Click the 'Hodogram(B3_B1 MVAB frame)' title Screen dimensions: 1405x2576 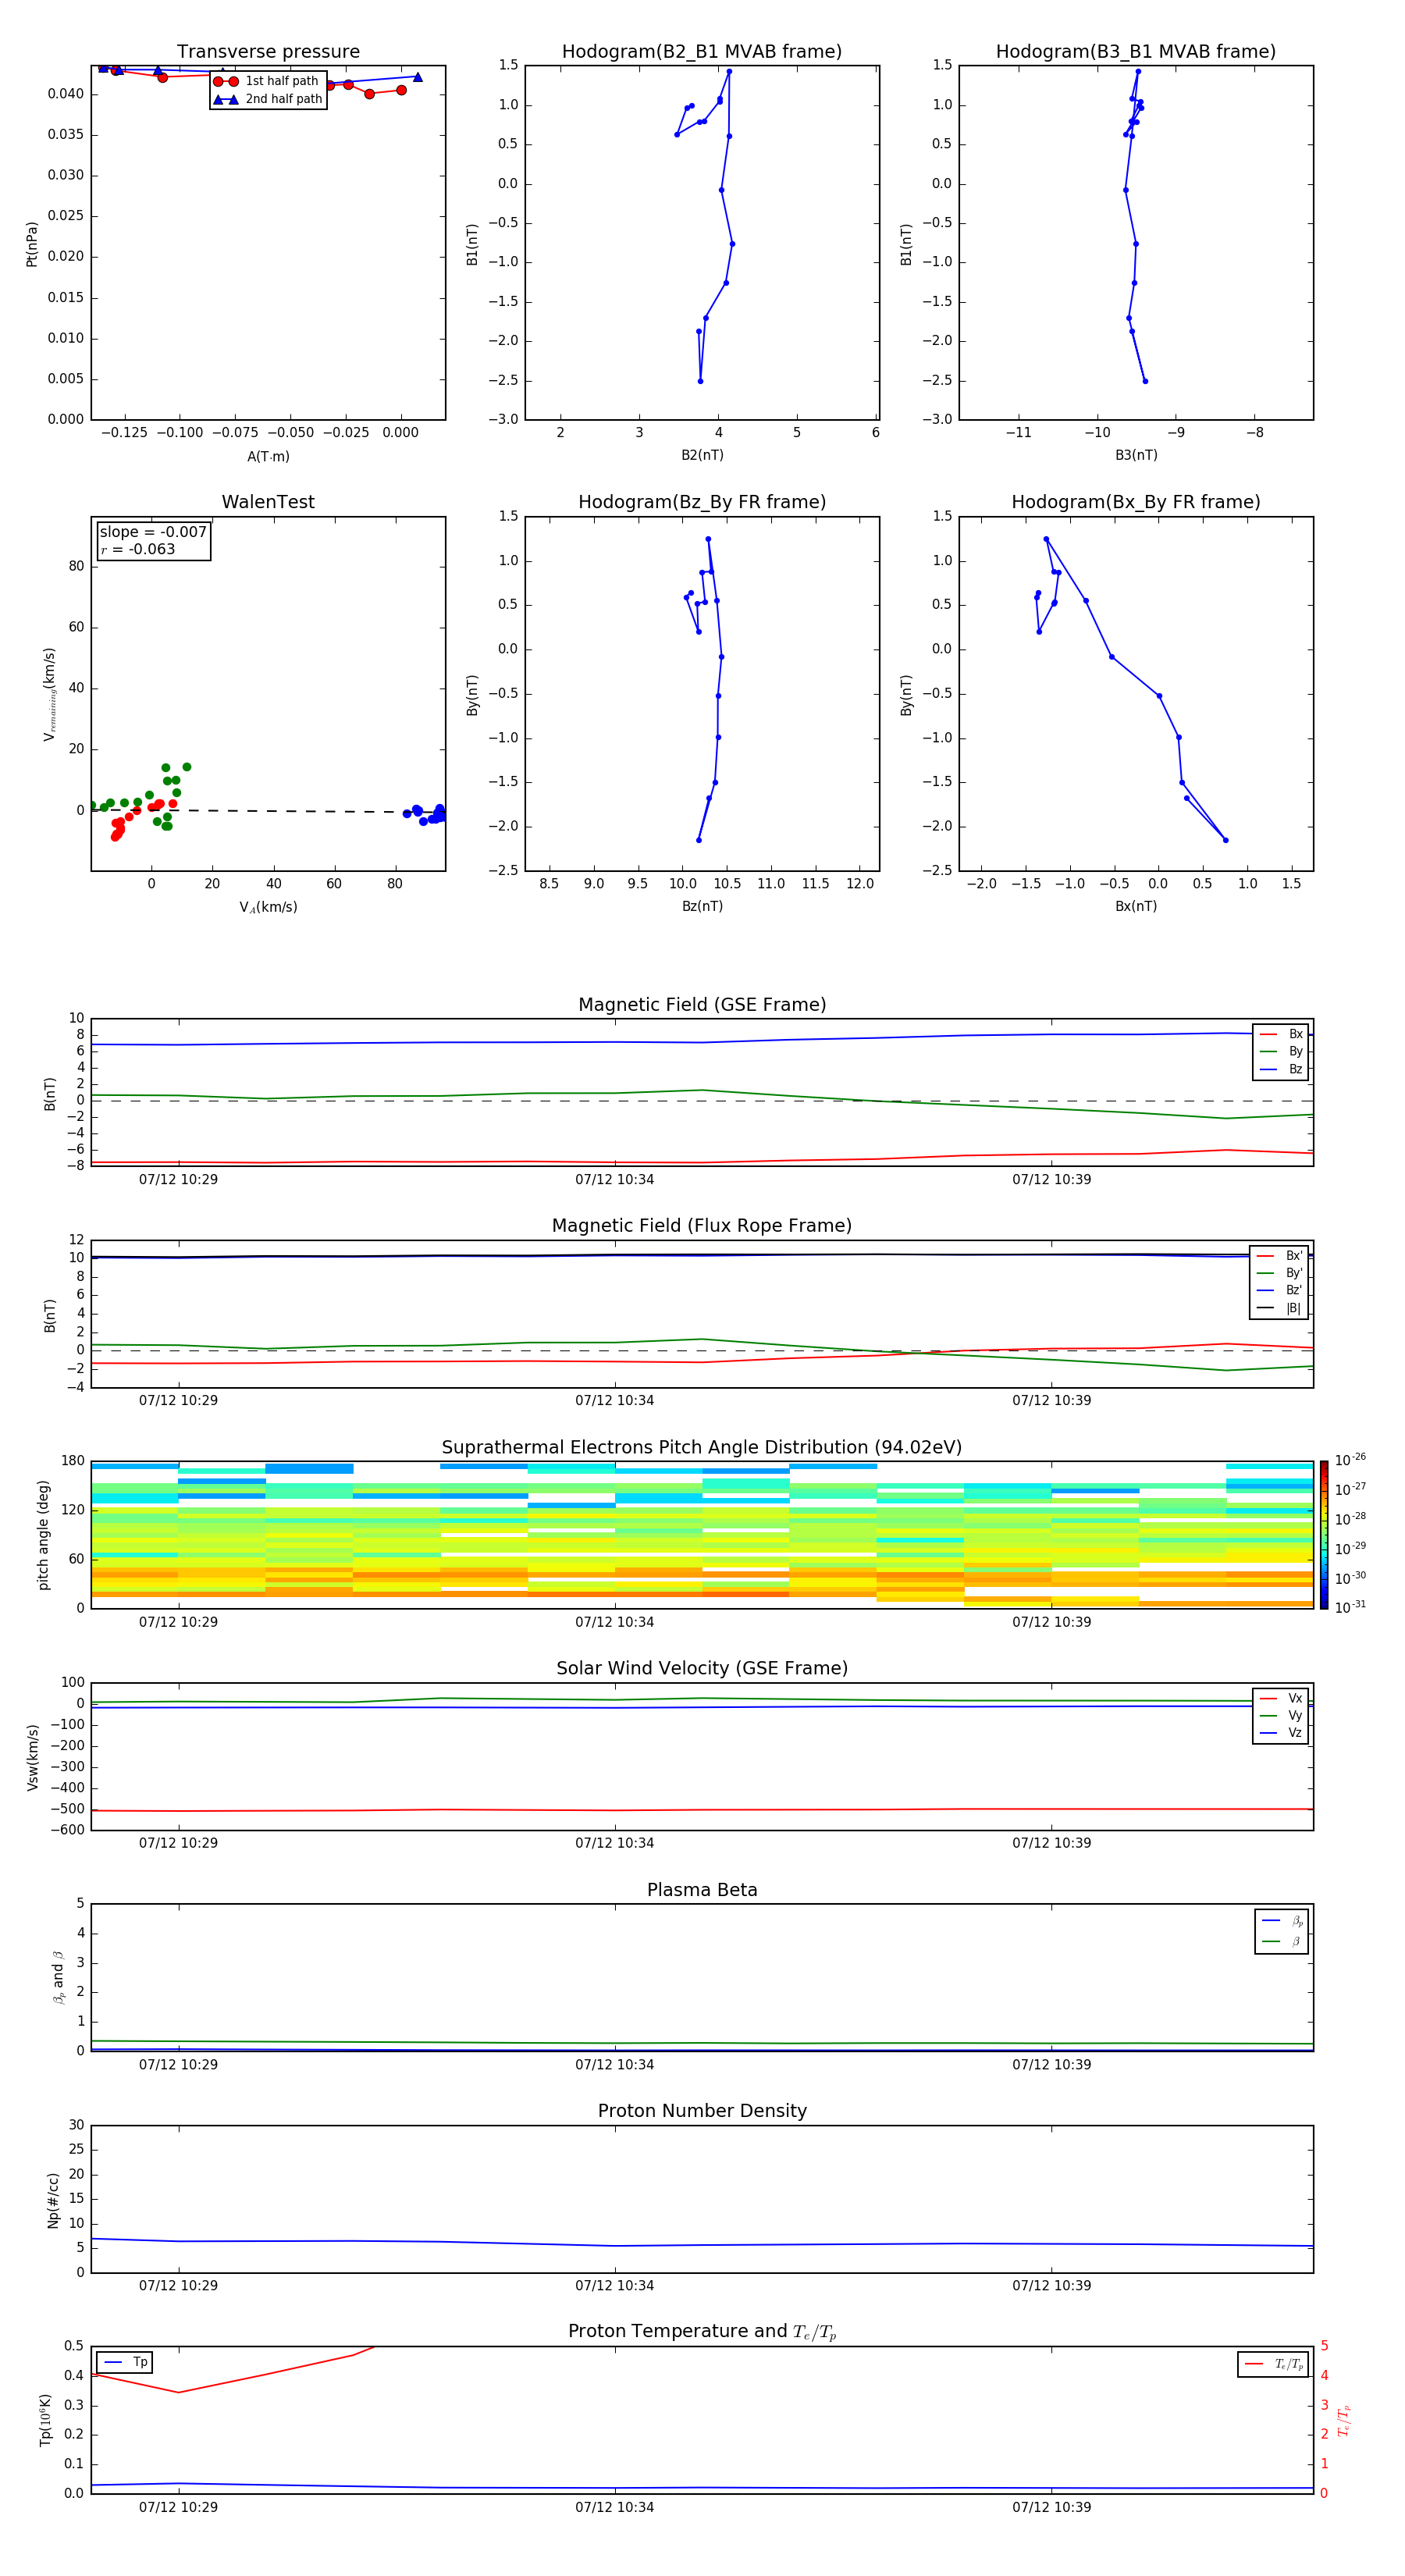pyautogui.click(x=1136, y=52)
